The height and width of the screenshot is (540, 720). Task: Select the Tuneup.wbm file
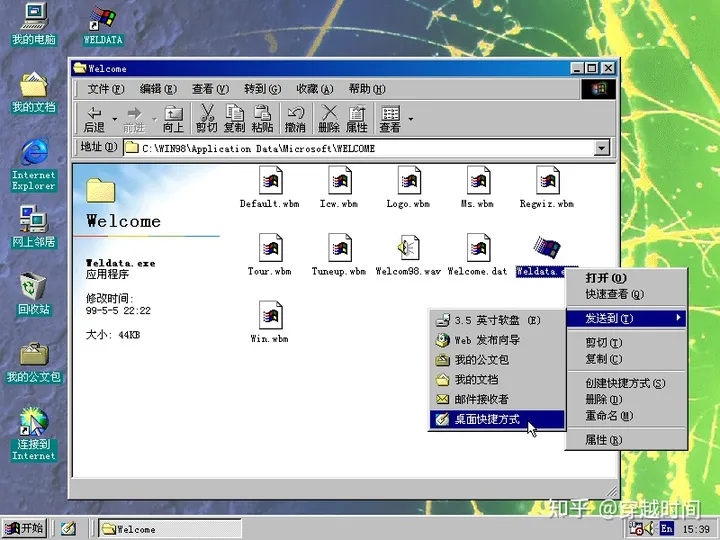coord(339,255)
